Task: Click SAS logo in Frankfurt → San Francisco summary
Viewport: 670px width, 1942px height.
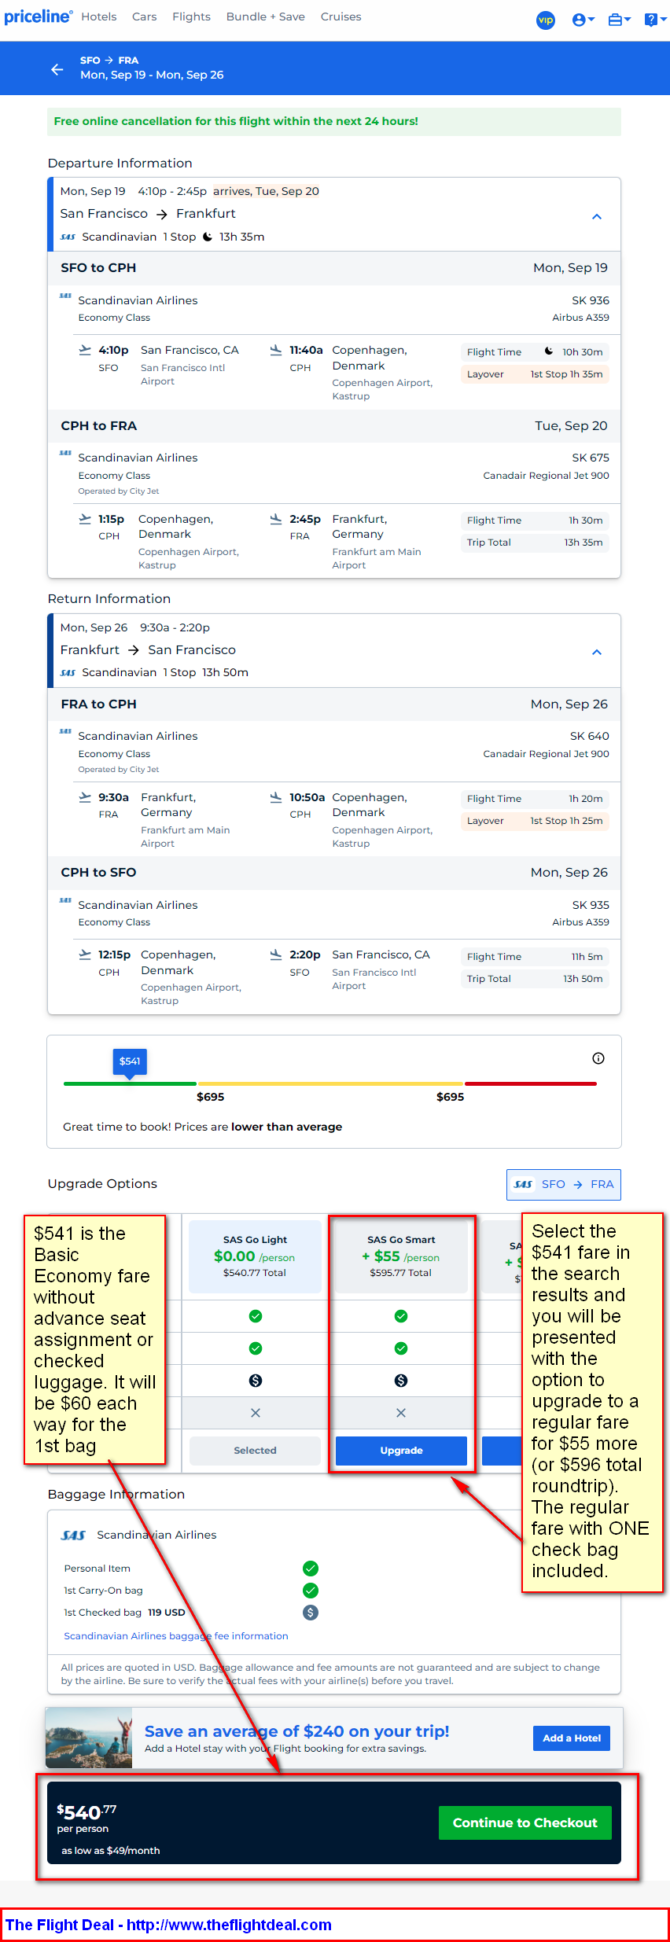Action: coord(67,673)
